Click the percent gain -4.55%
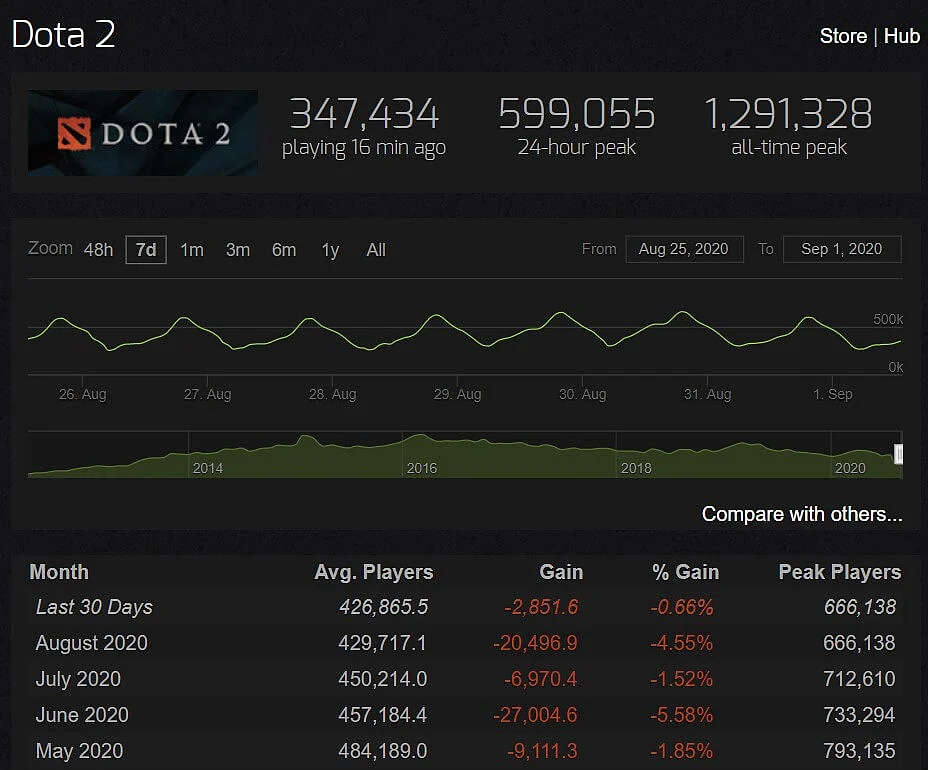This screenshot has width=928, height=770. (681, 643)
